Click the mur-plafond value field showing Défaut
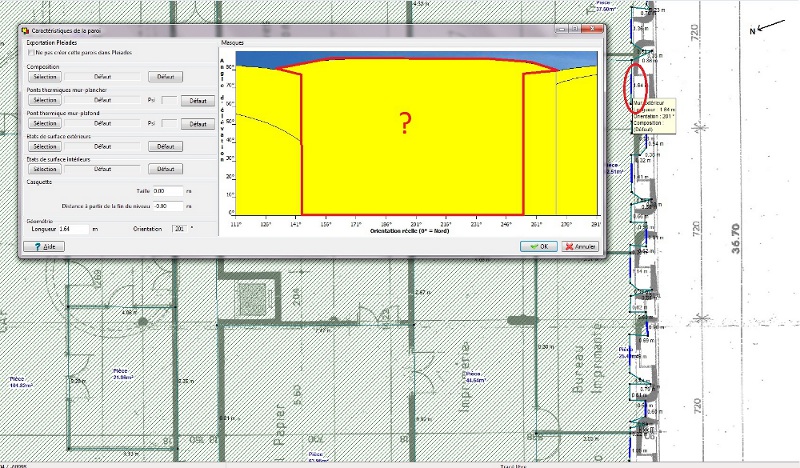Viewport: 800px width, 468px height. (x=103, y=124)
